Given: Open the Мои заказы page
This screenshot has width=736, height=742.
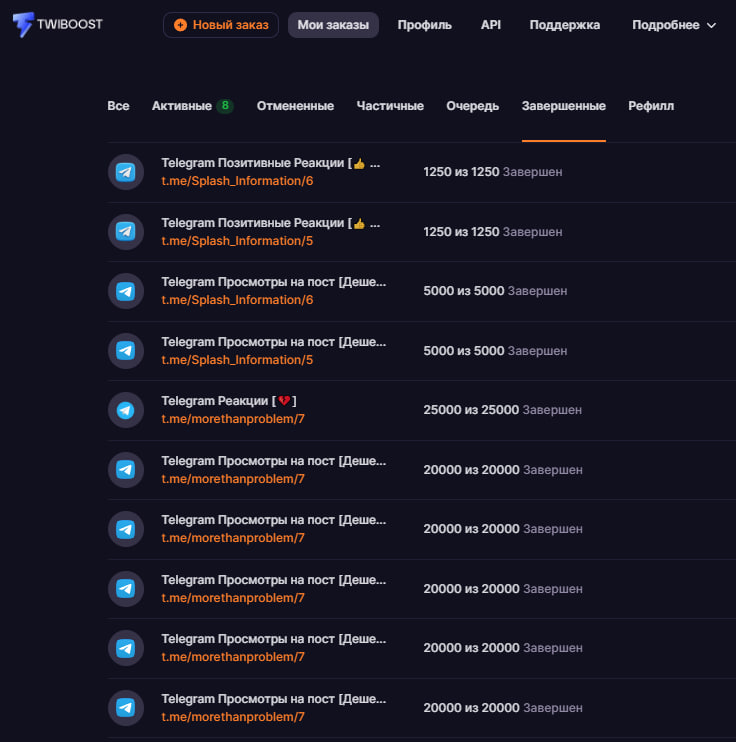Looking at the screenshot, I should click(333, 25).
